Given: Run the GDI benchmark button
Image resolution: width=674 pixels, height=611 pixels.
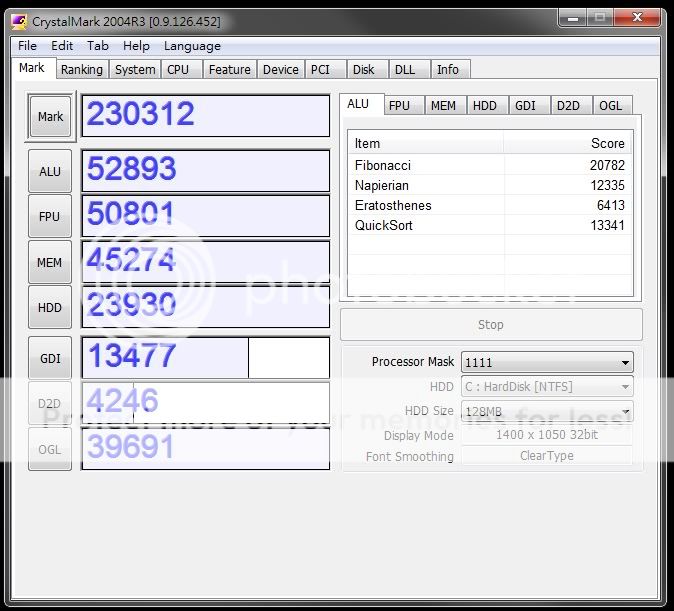Looking at the screenshot, I should coord(50,358).
